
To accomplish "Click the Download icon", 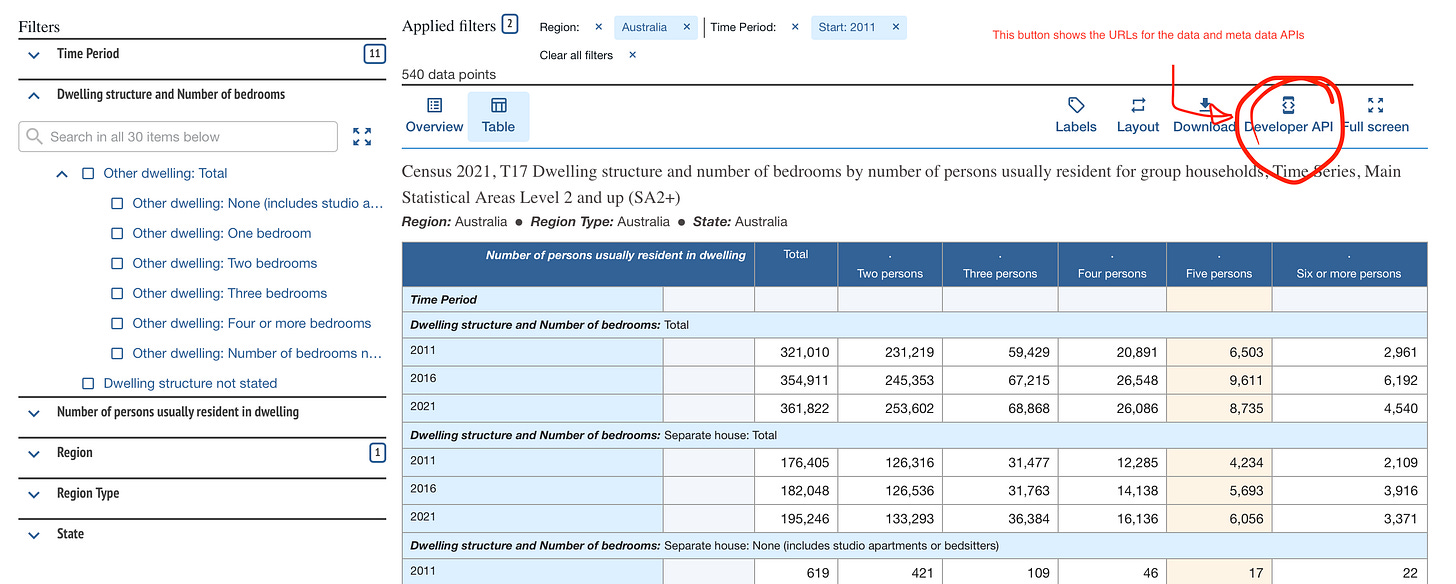I will [x=1203, y=107].
